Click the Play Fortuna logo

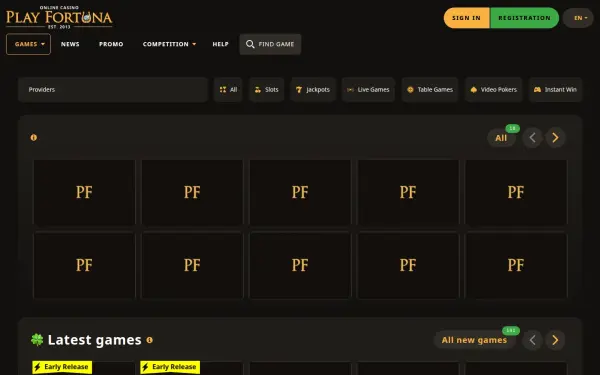59,17
